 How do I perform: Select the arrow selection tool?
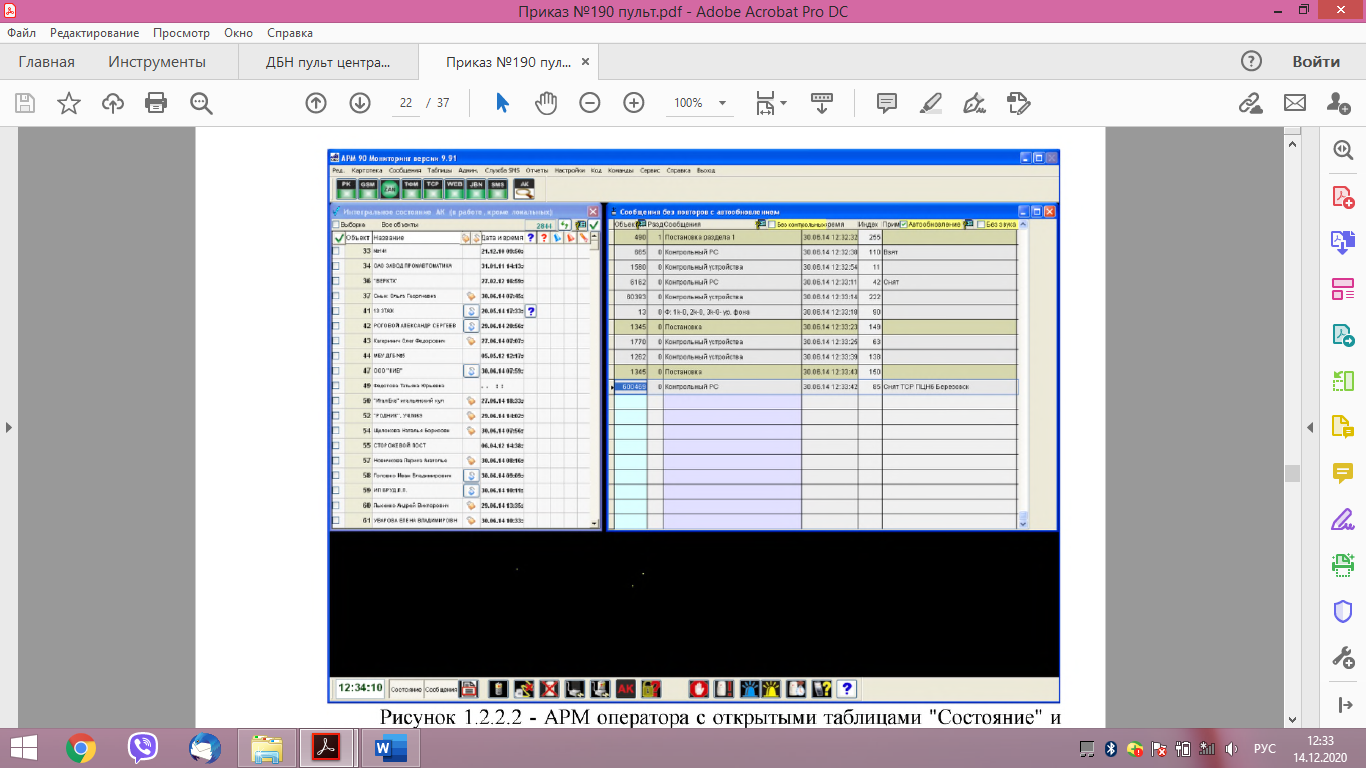pyautogui.click(x=503, y=103)
